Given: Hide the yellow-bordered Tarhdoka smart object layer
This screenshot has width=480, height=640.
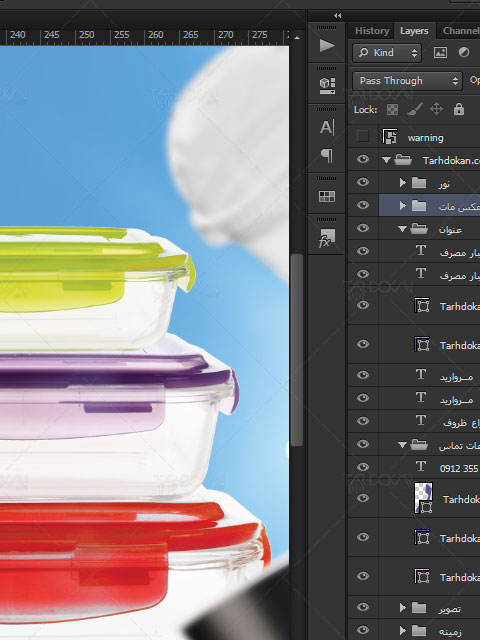Looking at the screenshot, I should 362,576.
